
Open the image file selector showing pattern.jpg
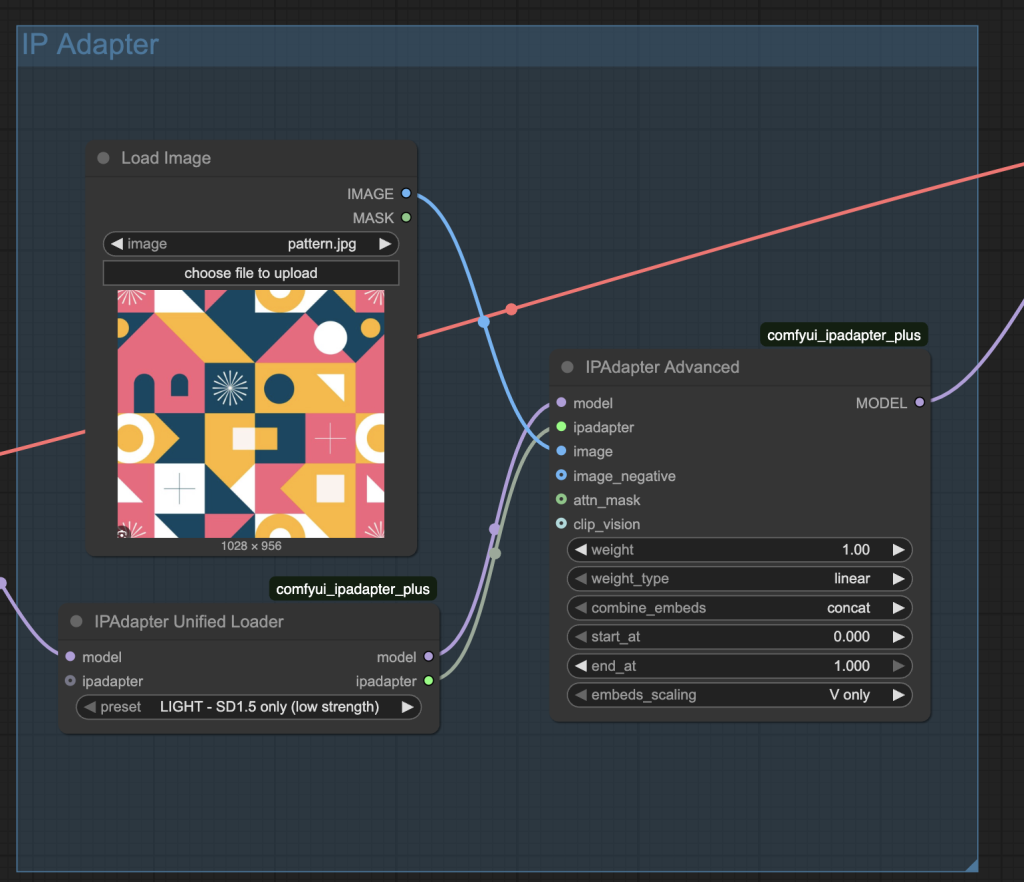(x=251, y=244)
